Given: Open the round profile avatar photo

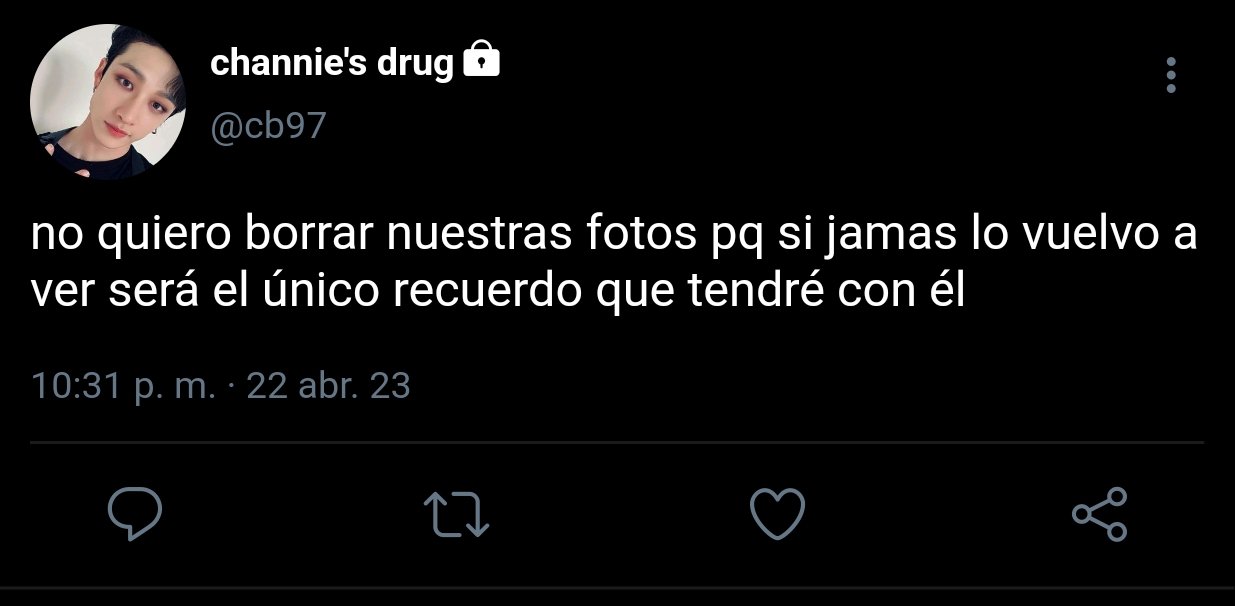Looking at the screenshot, I should 108,103.
